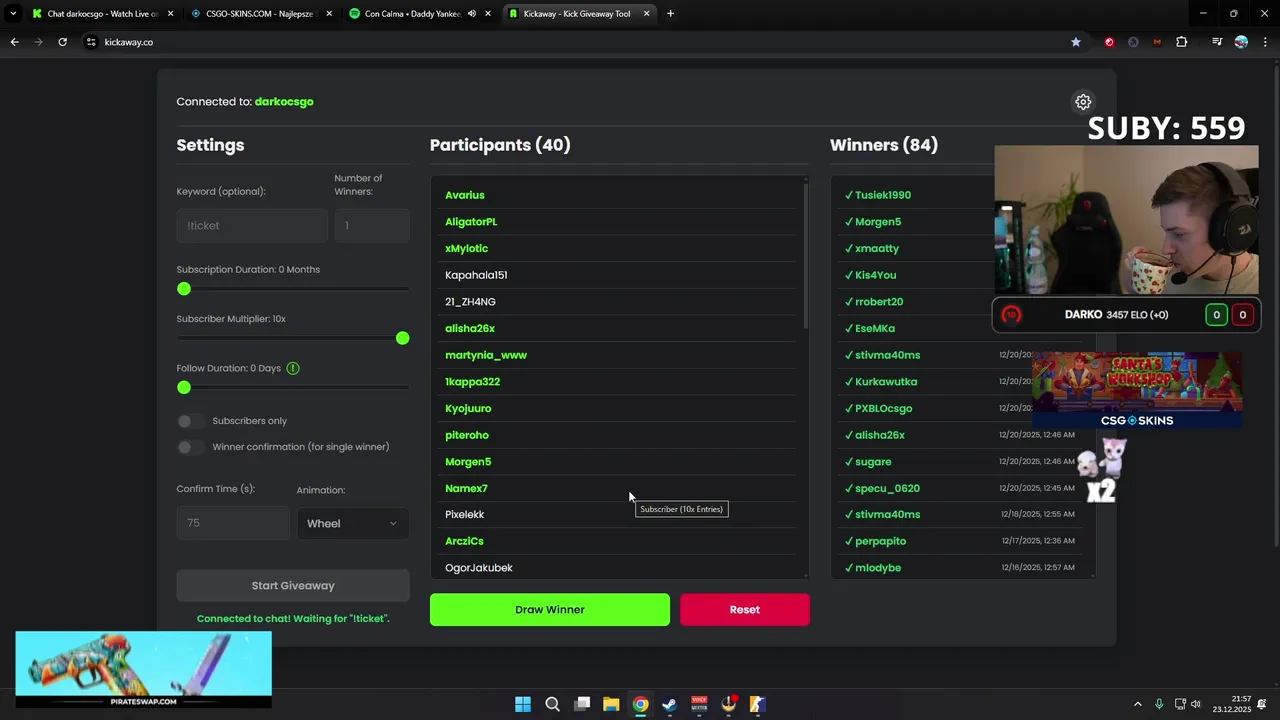Select participant martynia_www

pos(486,355)
